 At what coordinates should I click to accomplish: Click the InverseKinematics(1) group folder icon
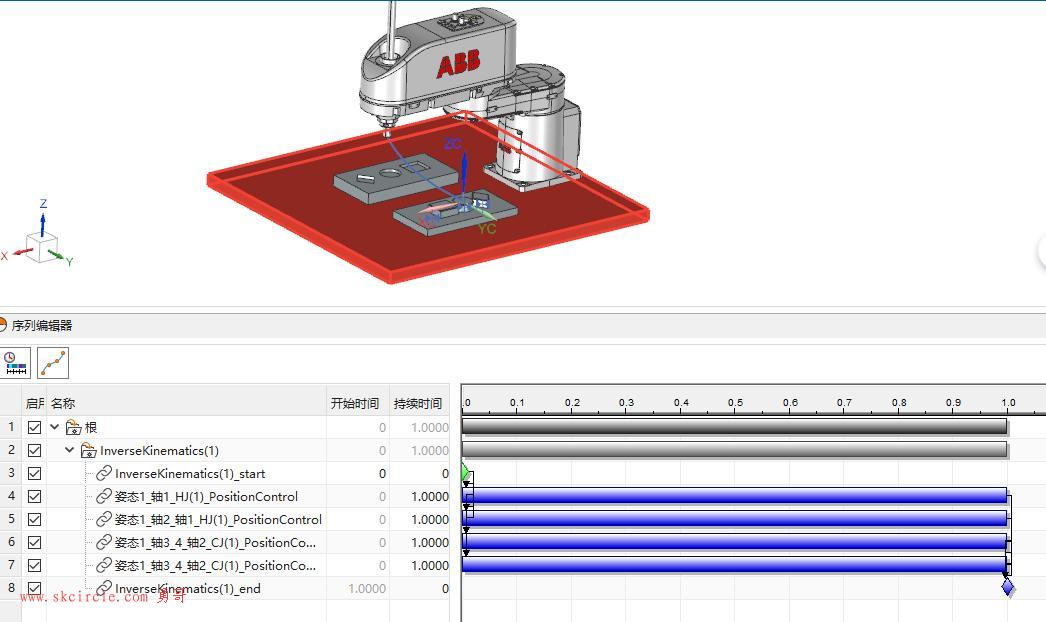(88, 451)
